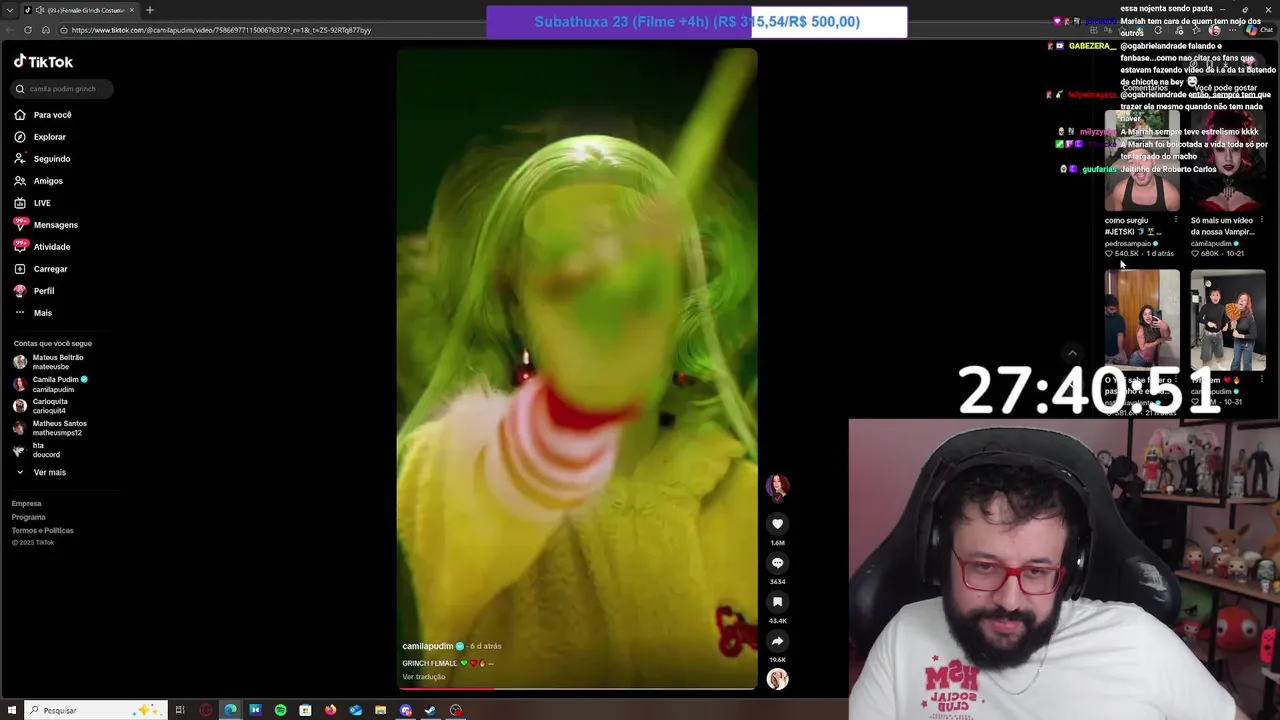Click the scroll-up chevron in right panel
The height and width of the screenshot is (720, 1280).
coord(1072,353)
